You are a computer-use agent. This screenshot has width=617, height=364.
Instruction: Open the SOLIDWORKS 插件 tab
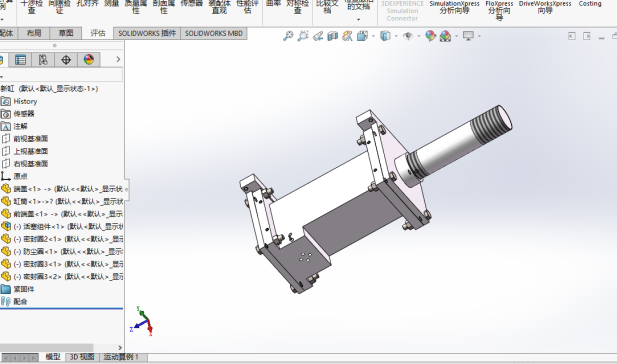(147, 33)
